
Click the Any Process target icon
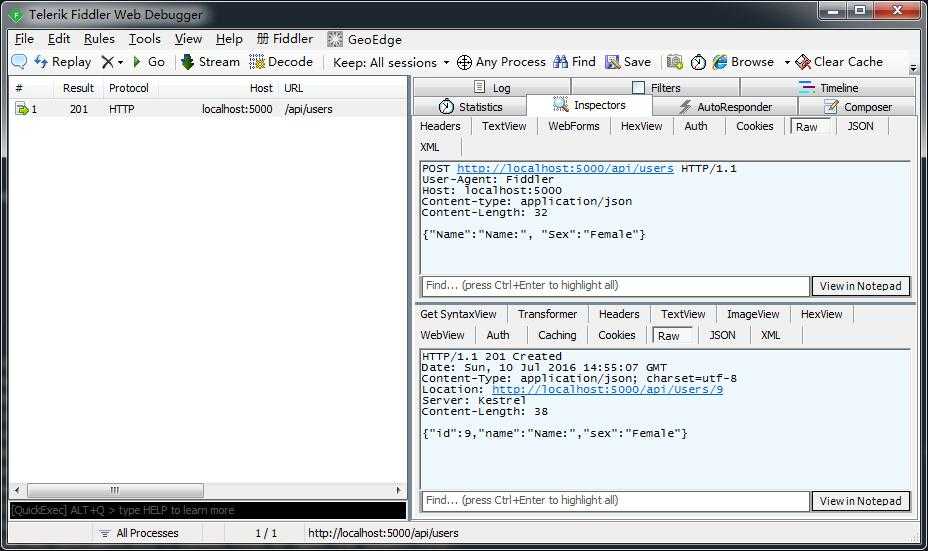click(x=465, y=62)
